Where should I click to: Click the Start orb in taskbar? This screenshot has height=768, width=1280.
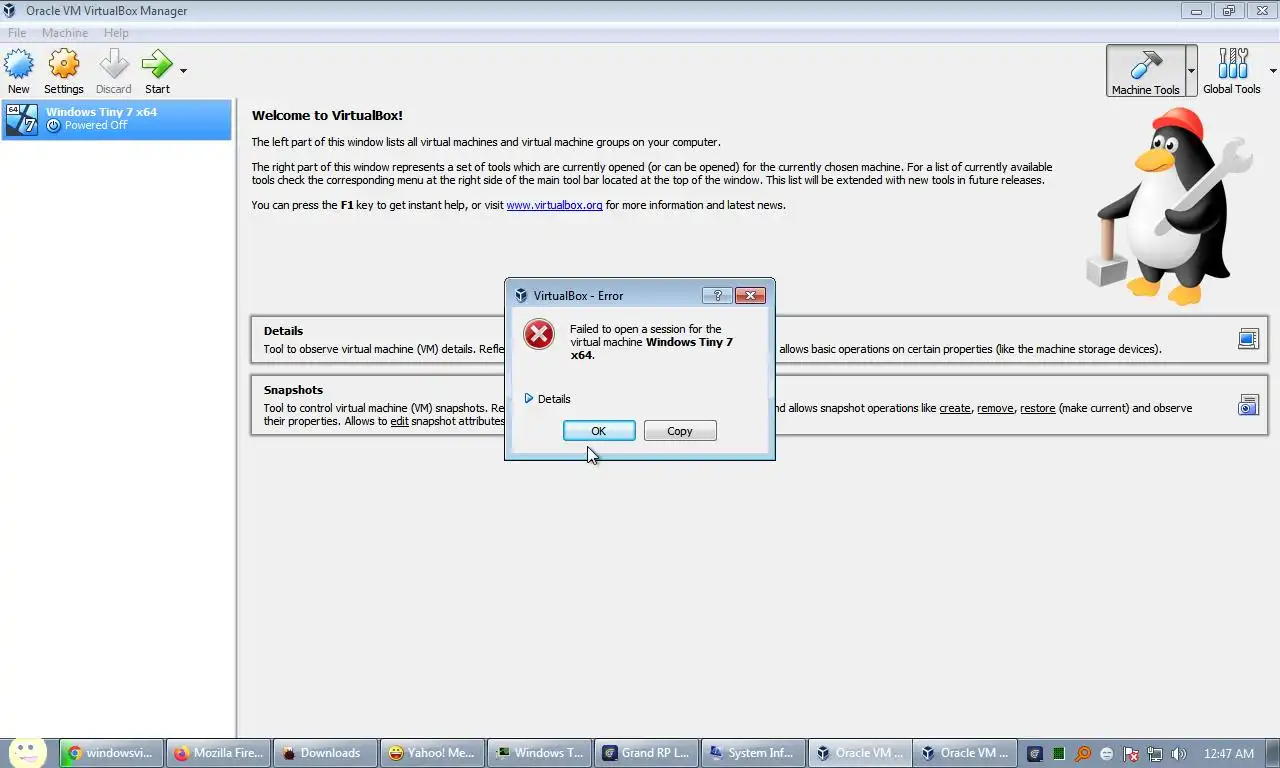(27, 752)
